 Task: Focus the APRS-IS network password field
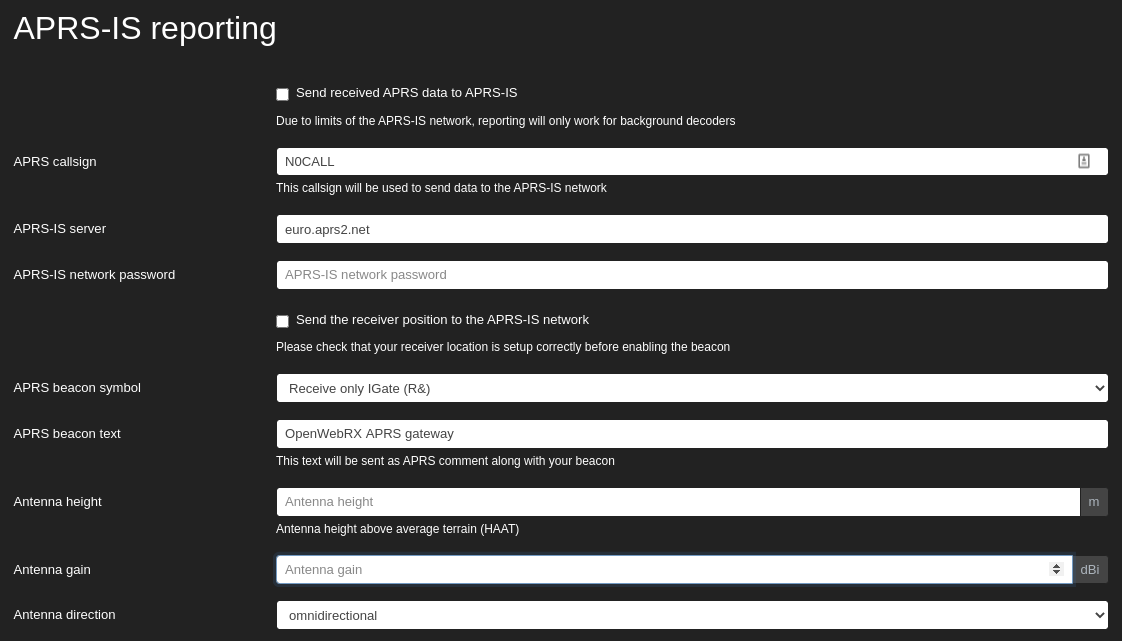point(692,275)
